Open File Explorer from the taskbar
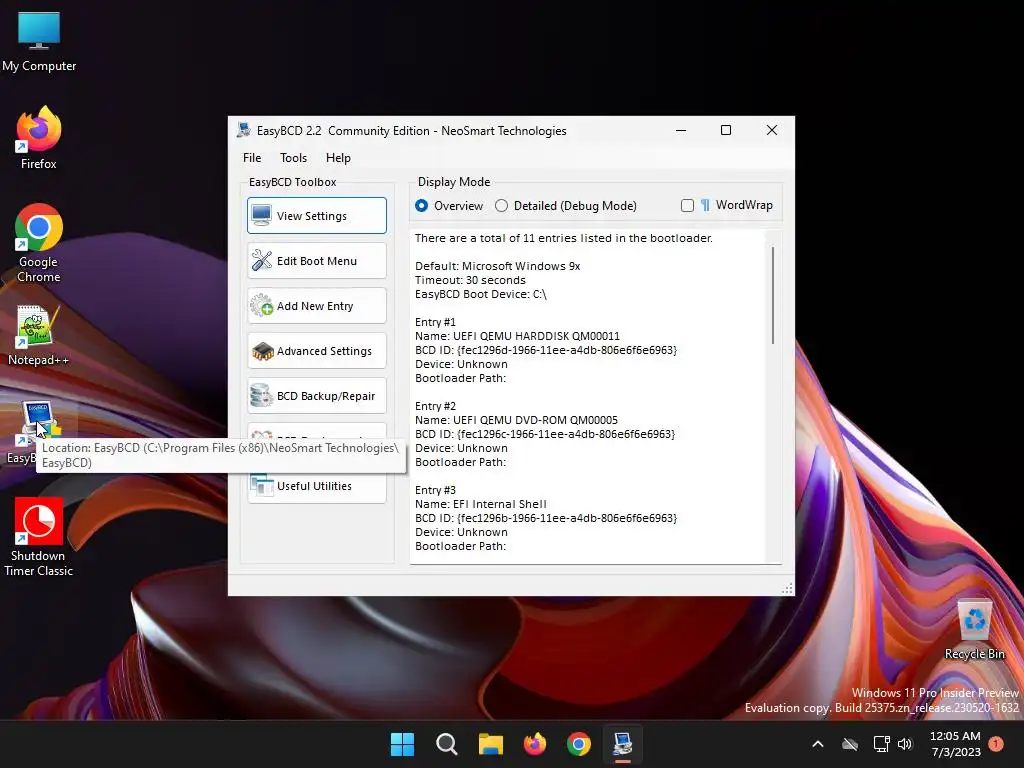Viewport: 1024px width, 768px height. click(490, 744)
